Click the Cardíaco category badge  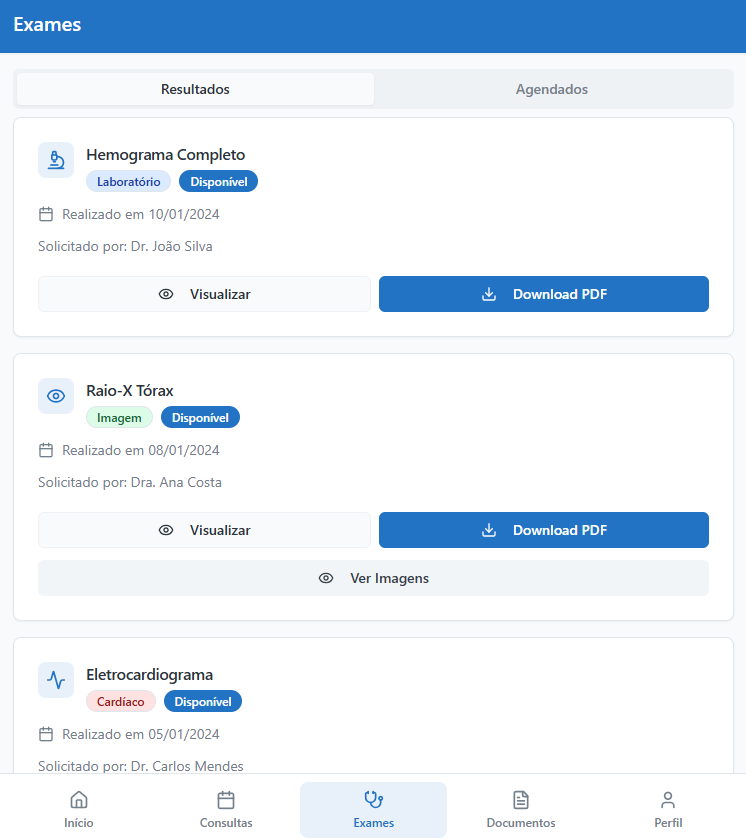pos(121,702)
